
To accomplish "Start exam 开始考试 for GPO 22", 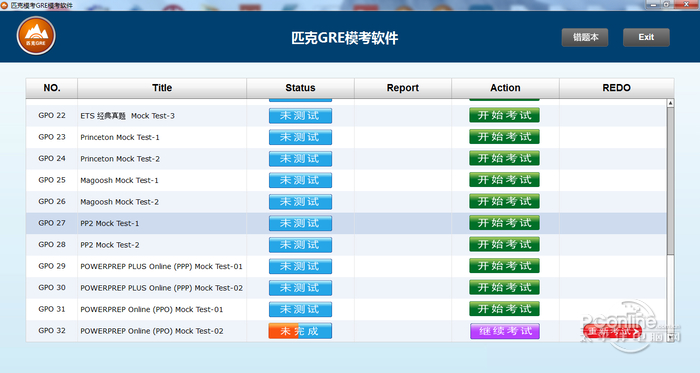I will coord(504,116).
